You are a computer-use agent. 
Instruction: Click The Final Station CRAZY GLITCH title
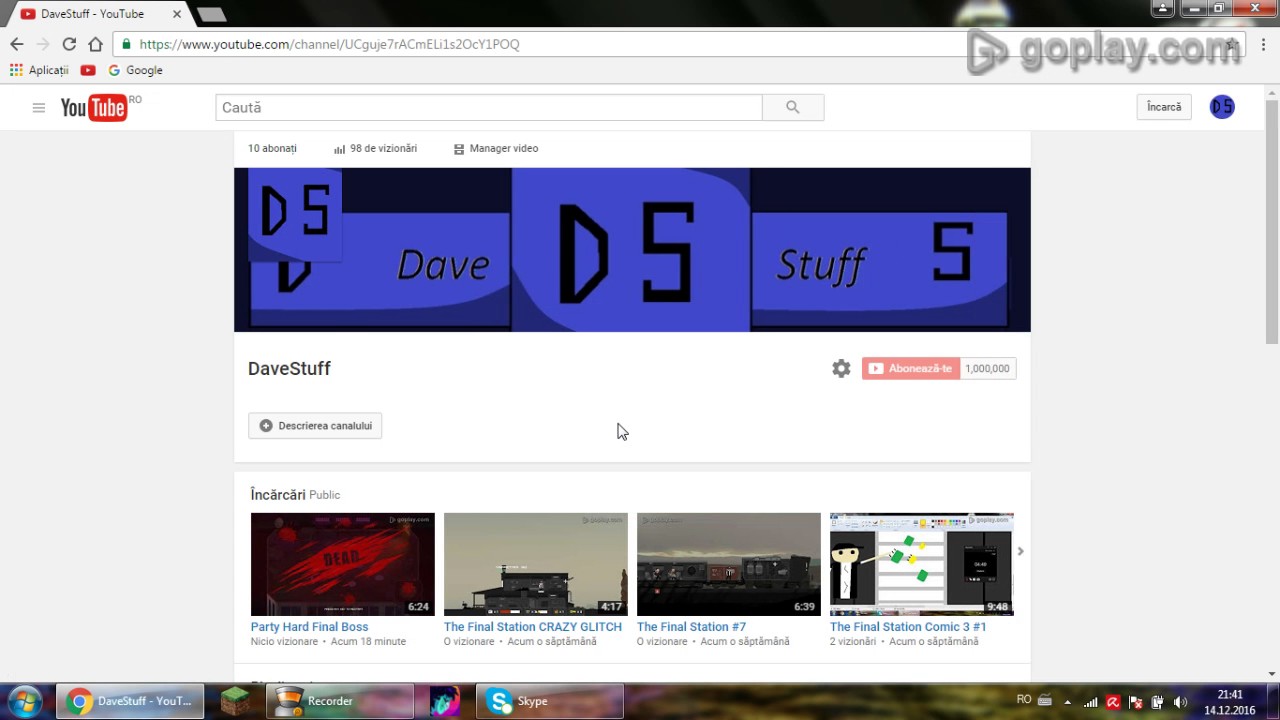coord(533,627)
